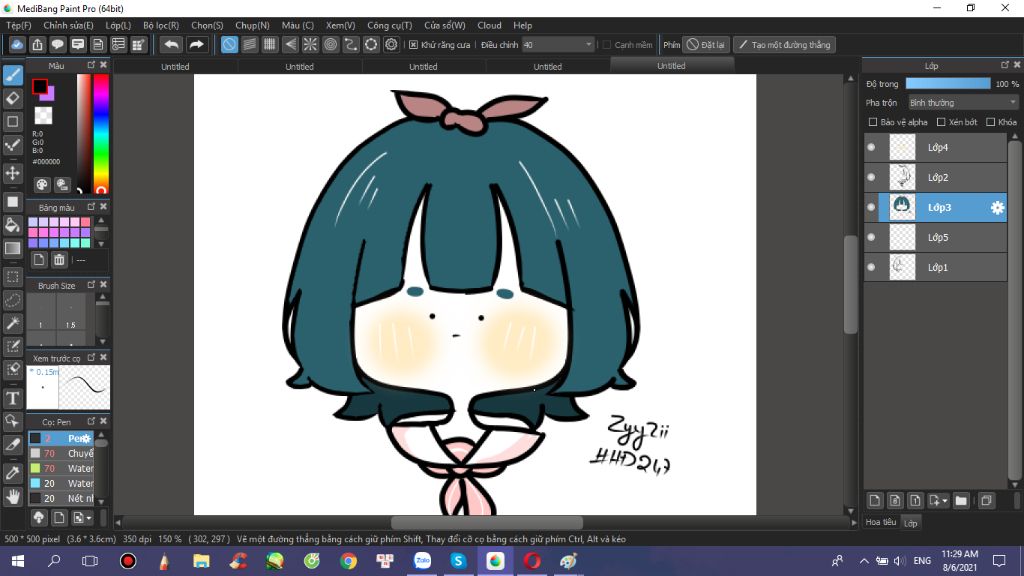
Task: Enable the radial snap guide
Action: (x=310, y=44)
